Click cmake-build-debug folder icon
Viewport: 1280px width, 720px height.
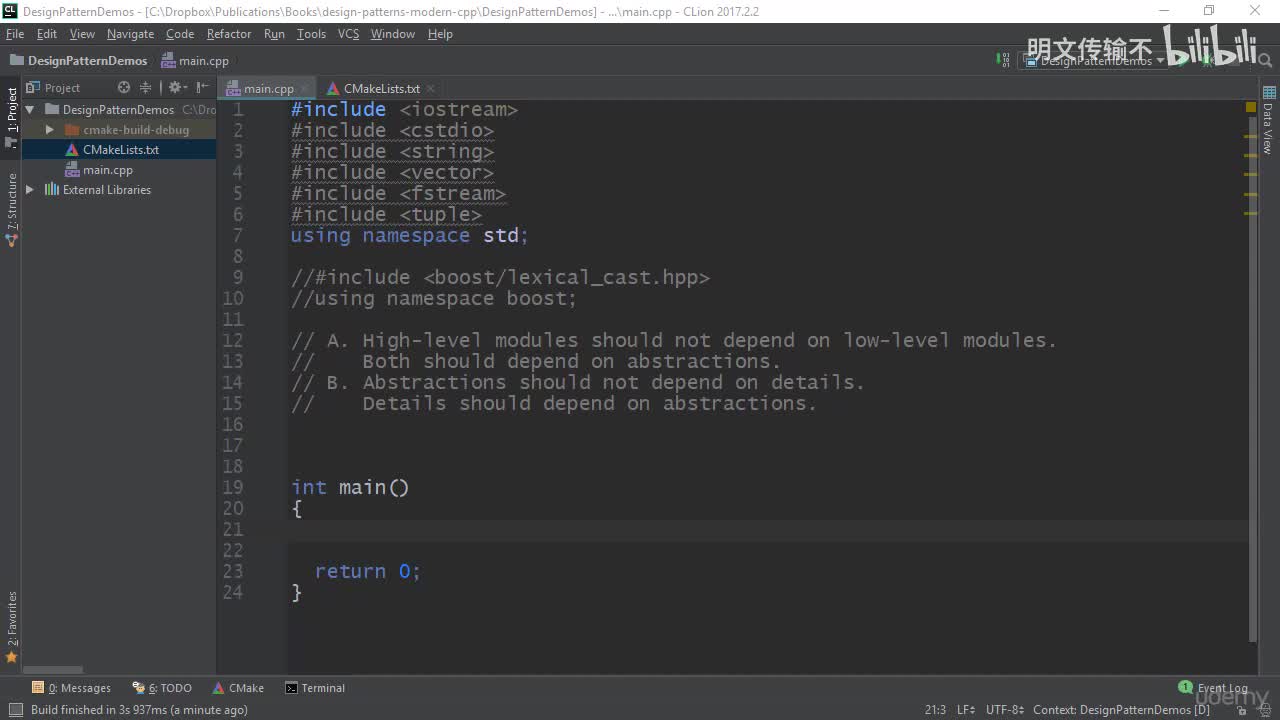[x=72, y=130]
